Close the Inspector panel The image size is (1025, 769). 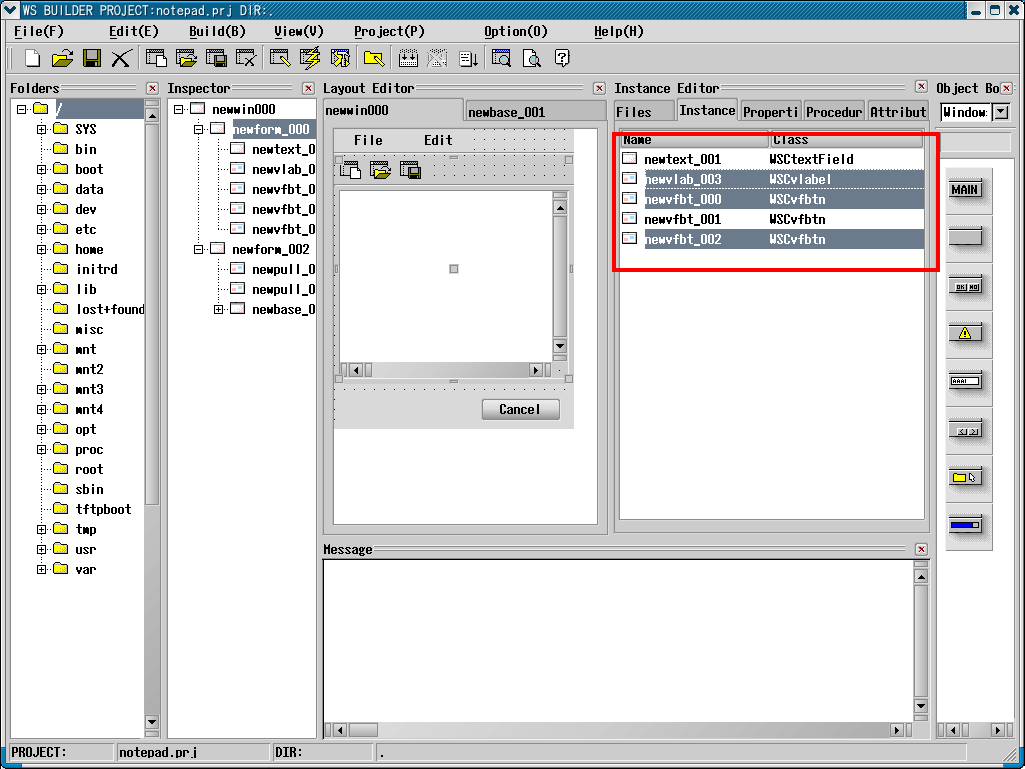[x=309, y=88]
